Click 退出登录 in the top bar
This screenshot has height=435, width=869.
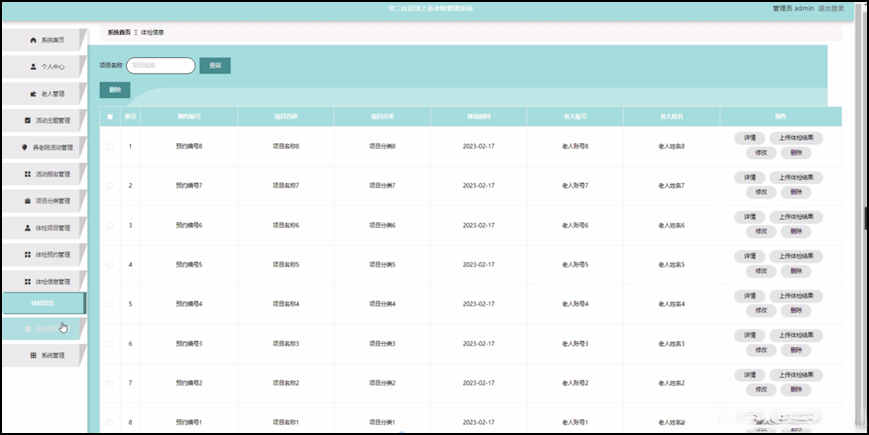[831, 8]
